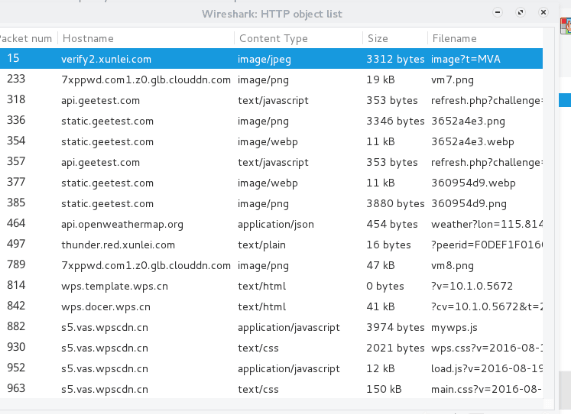Viewport: 571px width, 414px height.
Task: Select the 360954d9.webp object row
Action: (x=271, y=183)
